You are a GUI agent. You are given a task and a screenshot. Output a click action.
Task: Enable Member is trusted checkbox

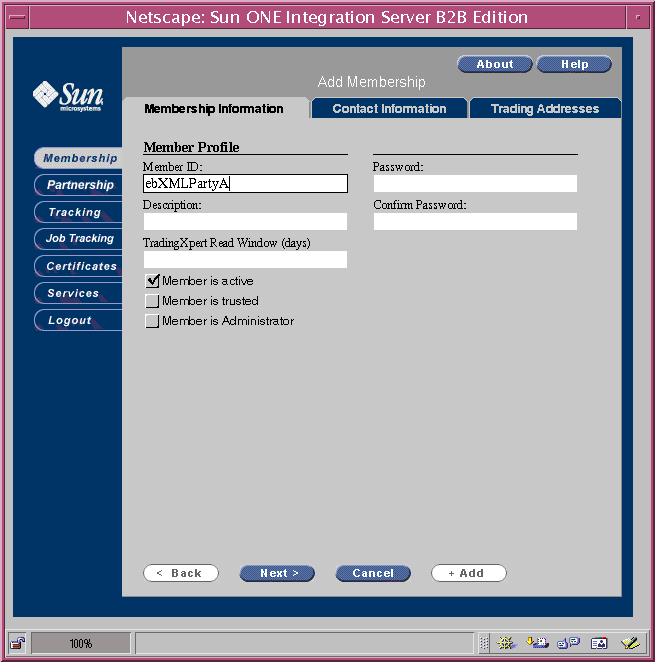tap(152, 301)
